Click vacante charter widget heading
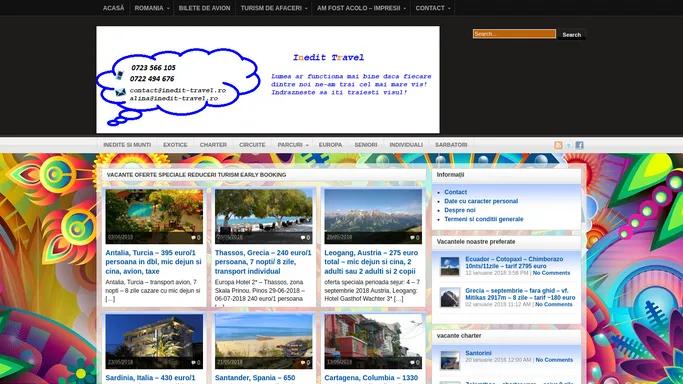The image size is (683, 384). click(459, 336)
